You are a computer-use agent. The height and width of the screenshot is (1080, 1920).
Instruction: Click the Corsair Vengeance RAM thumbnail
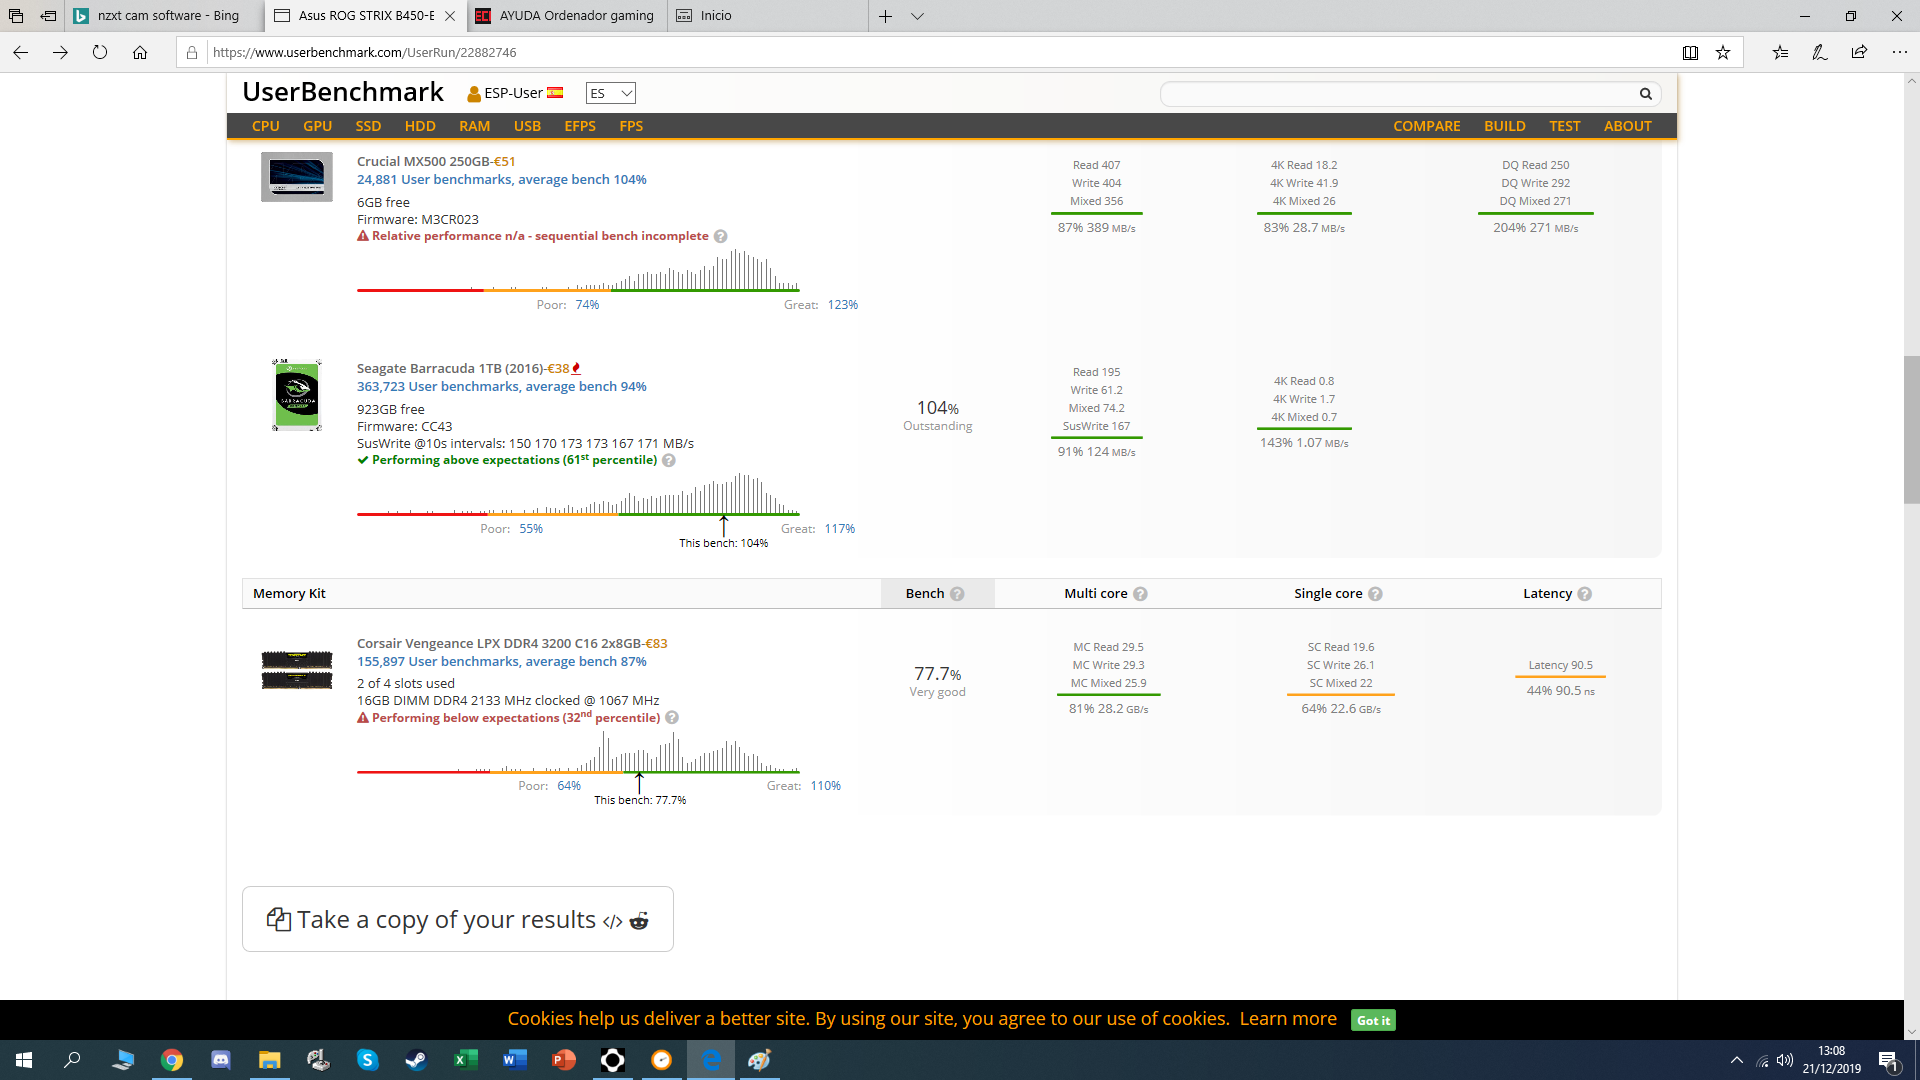[297, 670]
